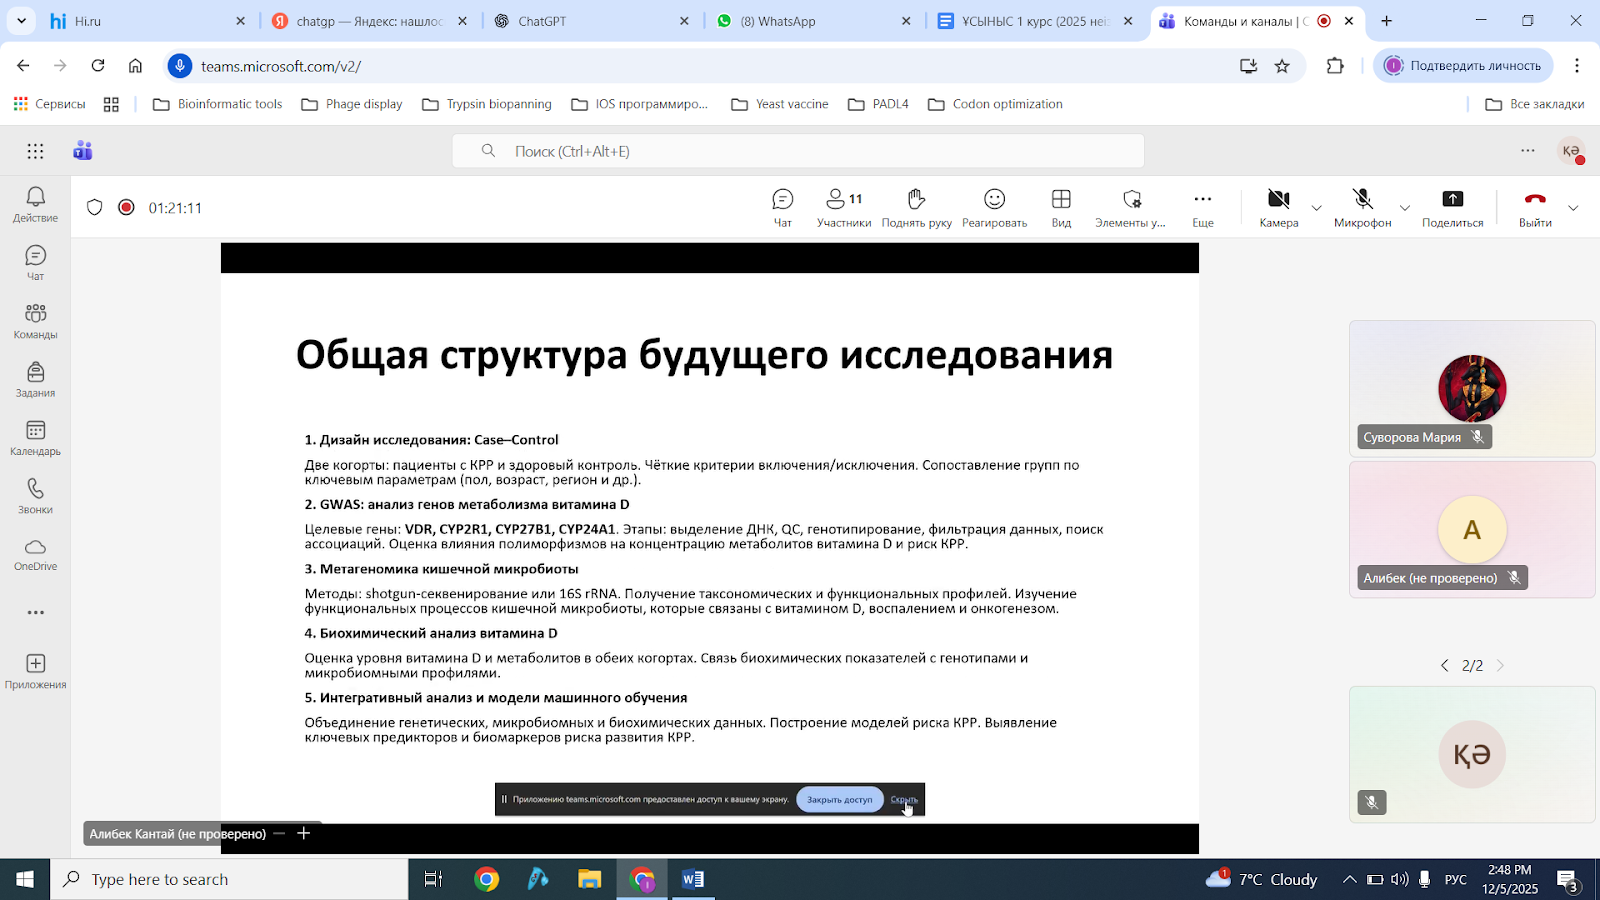Image resolution: width=1600 pixels, height=900 pixels.
Task: Raise hand in the meeting
Action: coord(916,208)
